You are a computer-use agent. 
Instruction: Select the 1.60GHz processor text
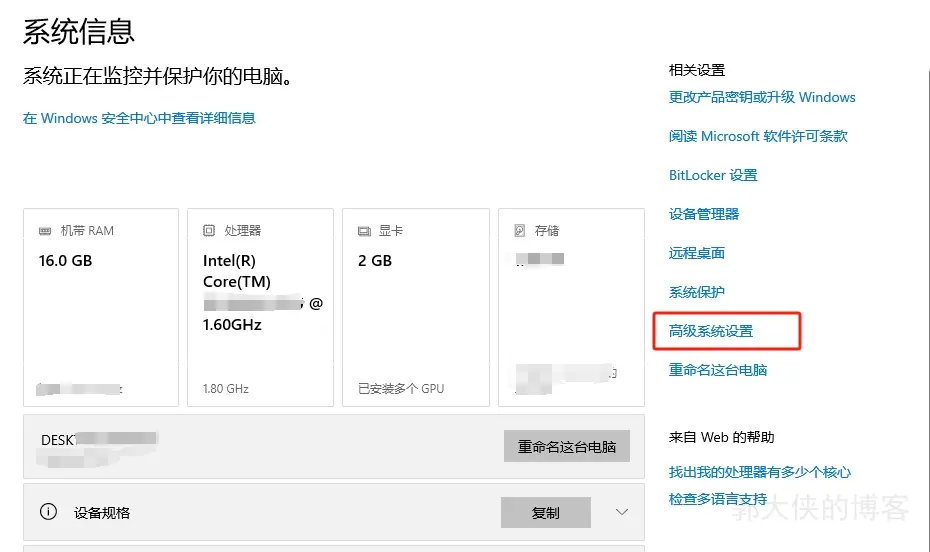click(x=232, y=325)
